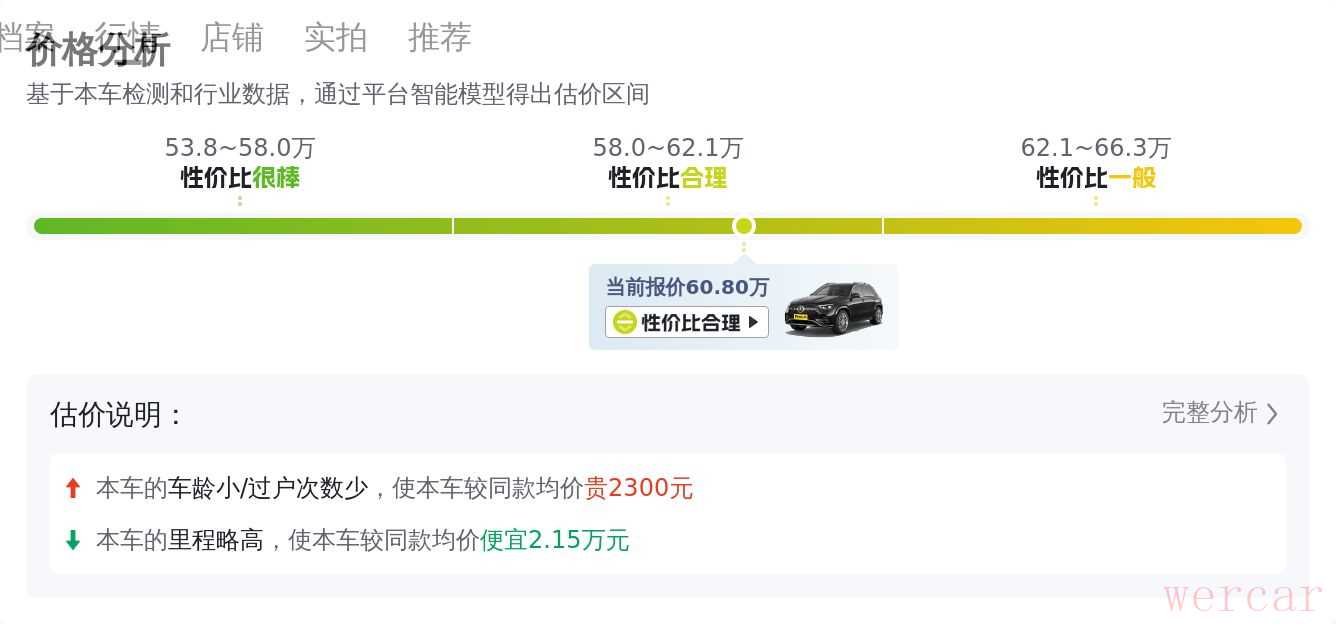Switch to the 实拍 tab
Screen dimensions: 1336x624
click(336, 38)
